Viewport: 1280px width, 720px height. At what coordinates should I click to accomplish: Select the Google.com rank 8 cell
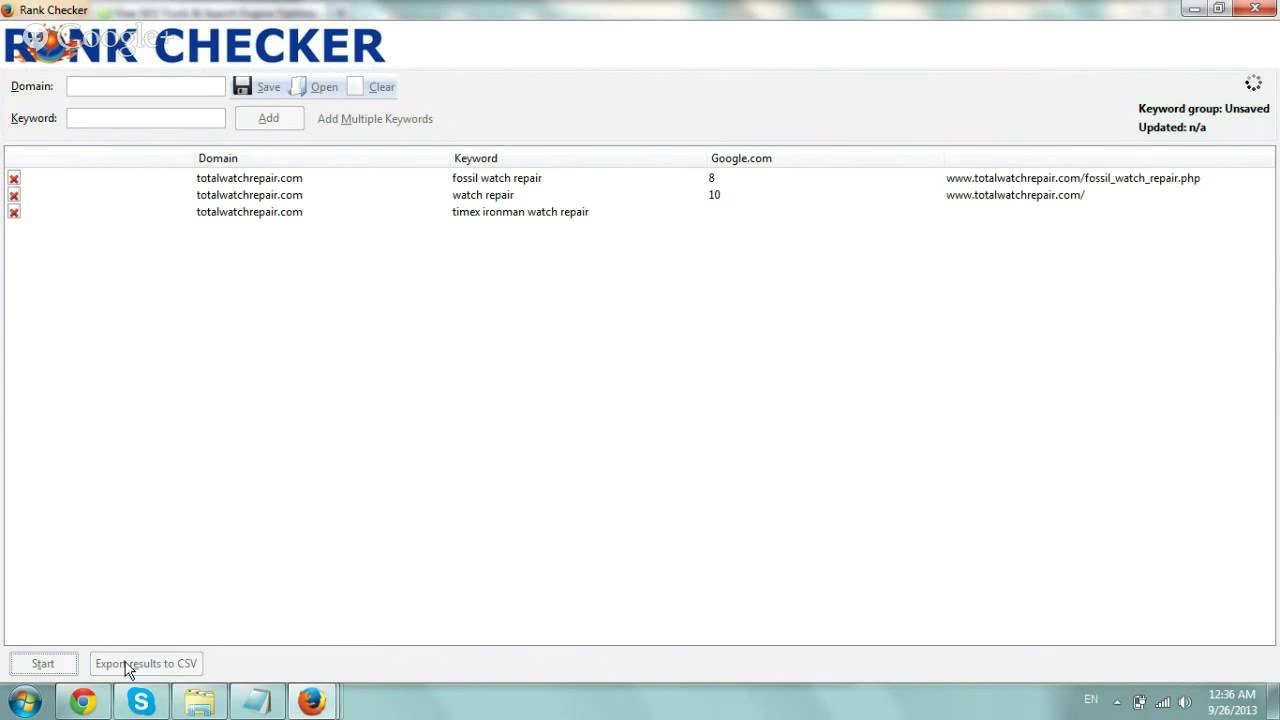tap(712, 178)
